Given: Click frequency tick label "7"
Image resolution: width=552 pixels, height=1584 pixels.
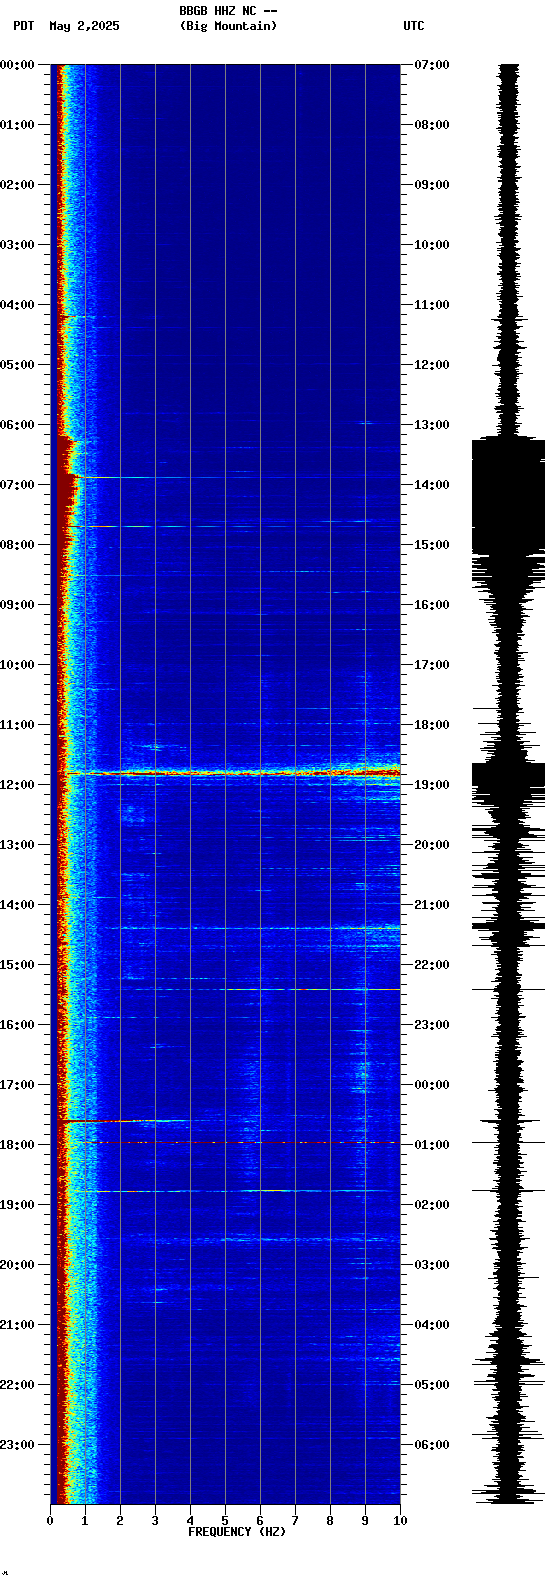Looking at the screenshot, I should (295, 1521).
